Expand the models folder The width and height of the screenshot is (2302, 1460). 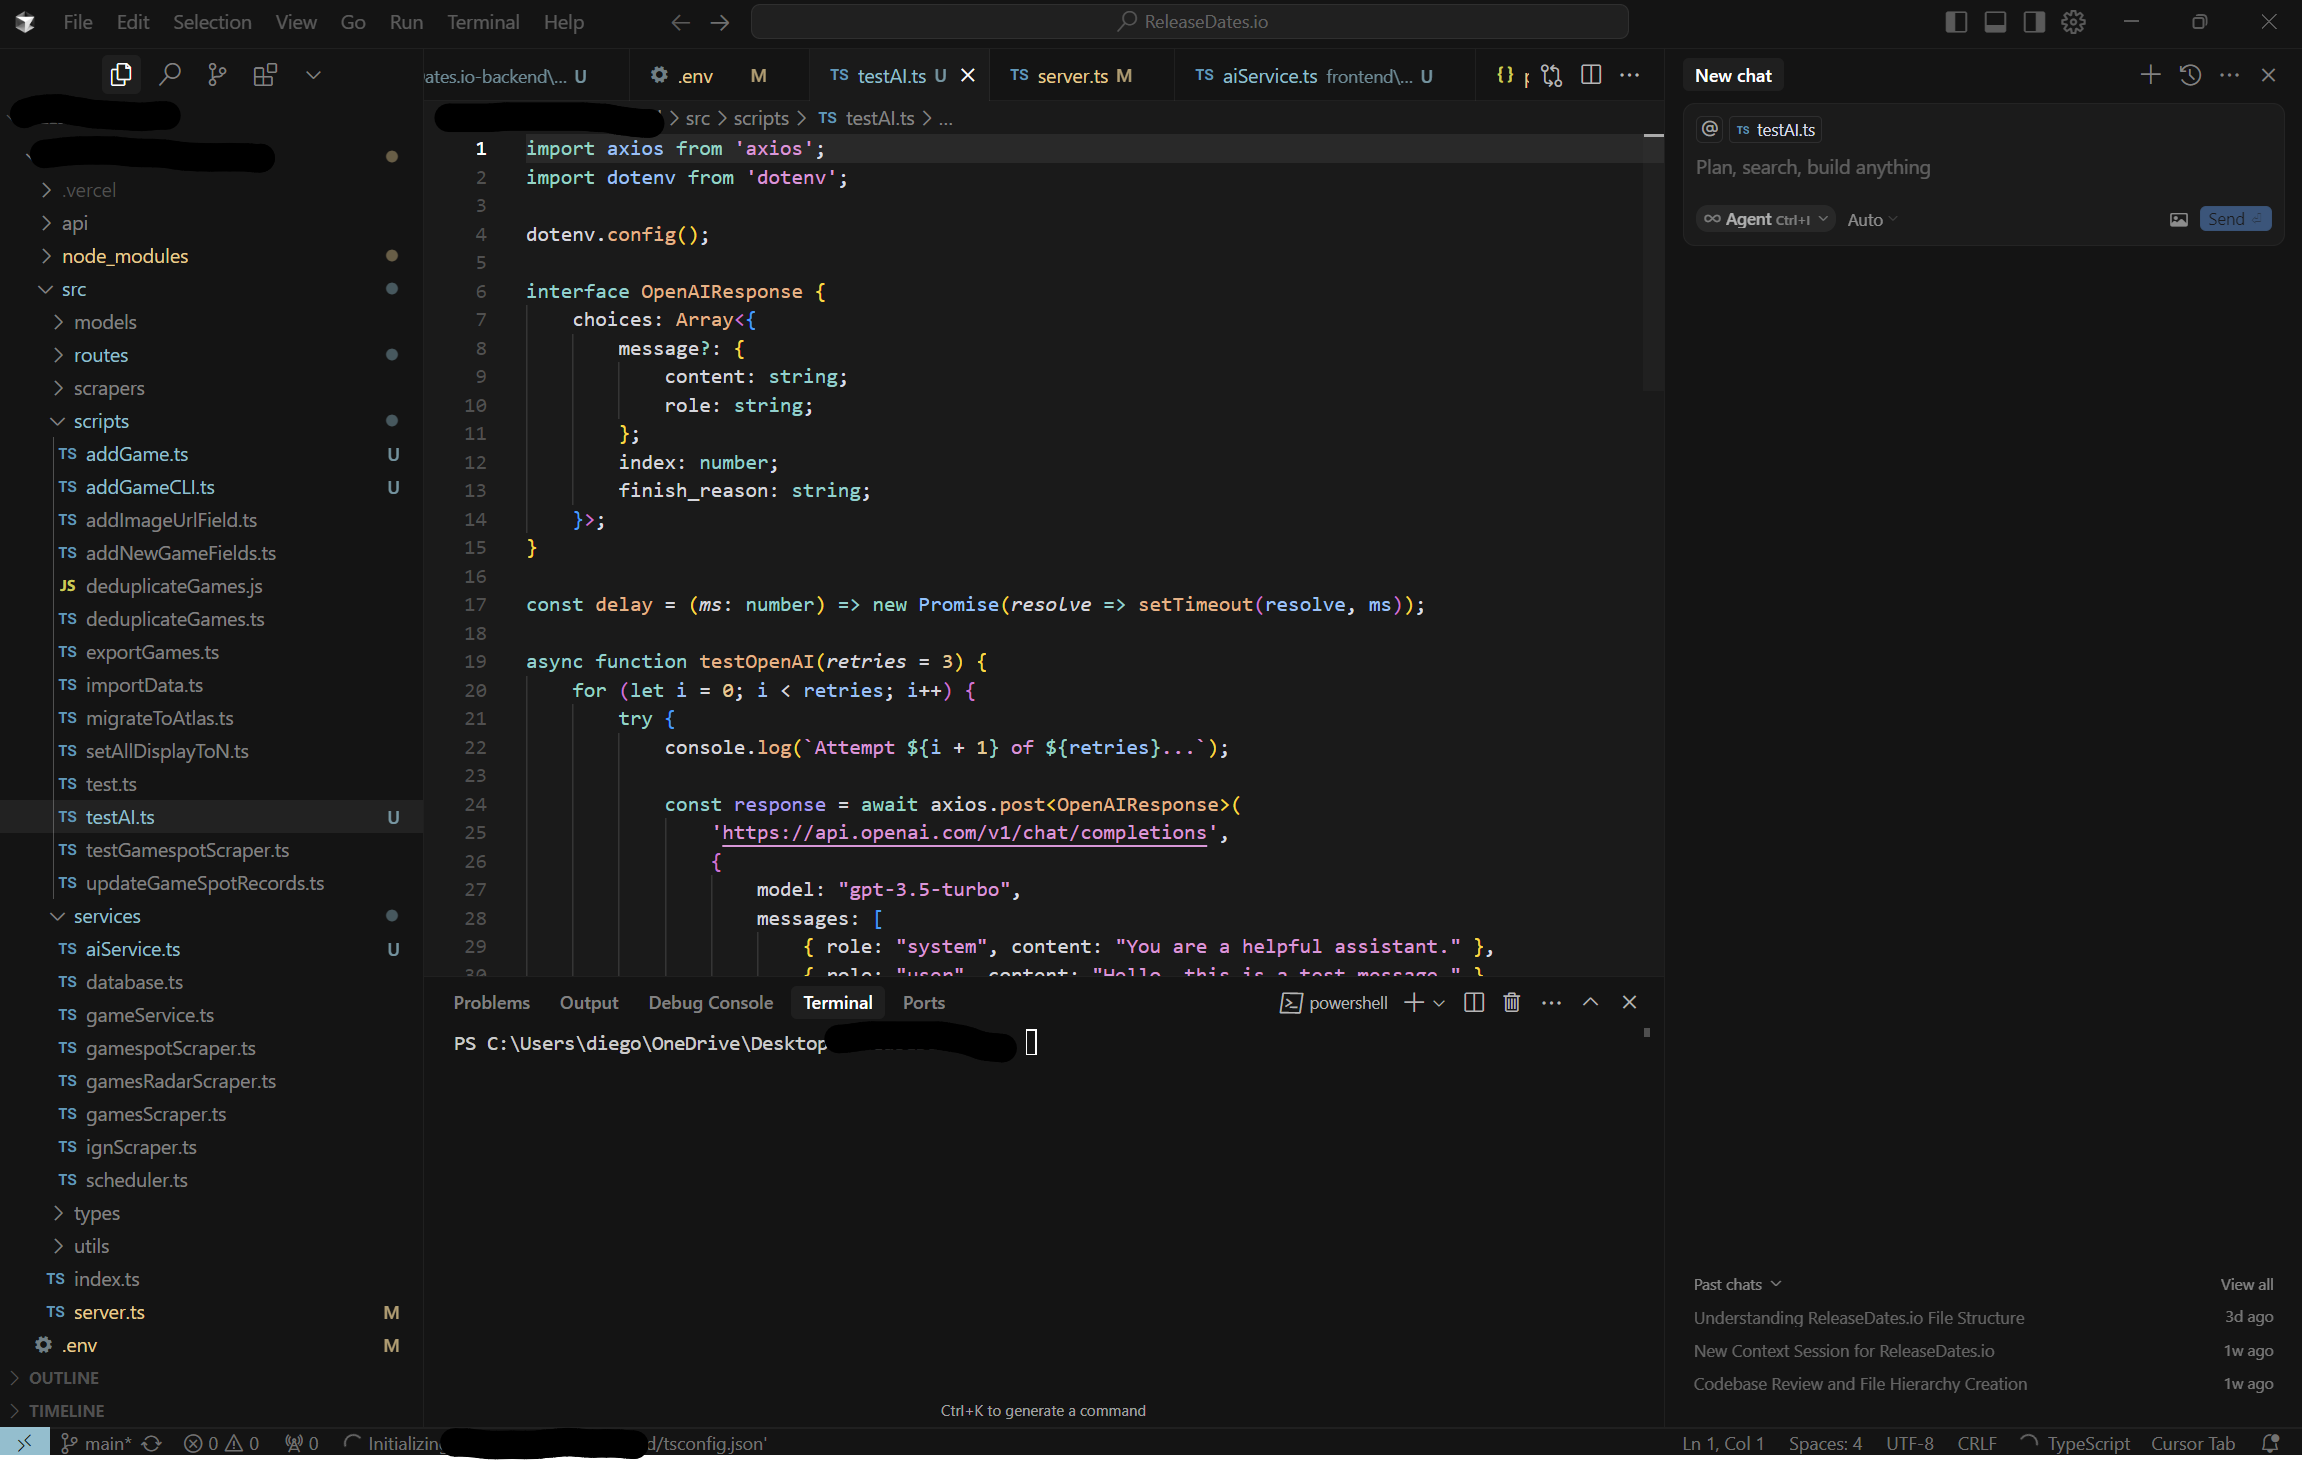105,322
